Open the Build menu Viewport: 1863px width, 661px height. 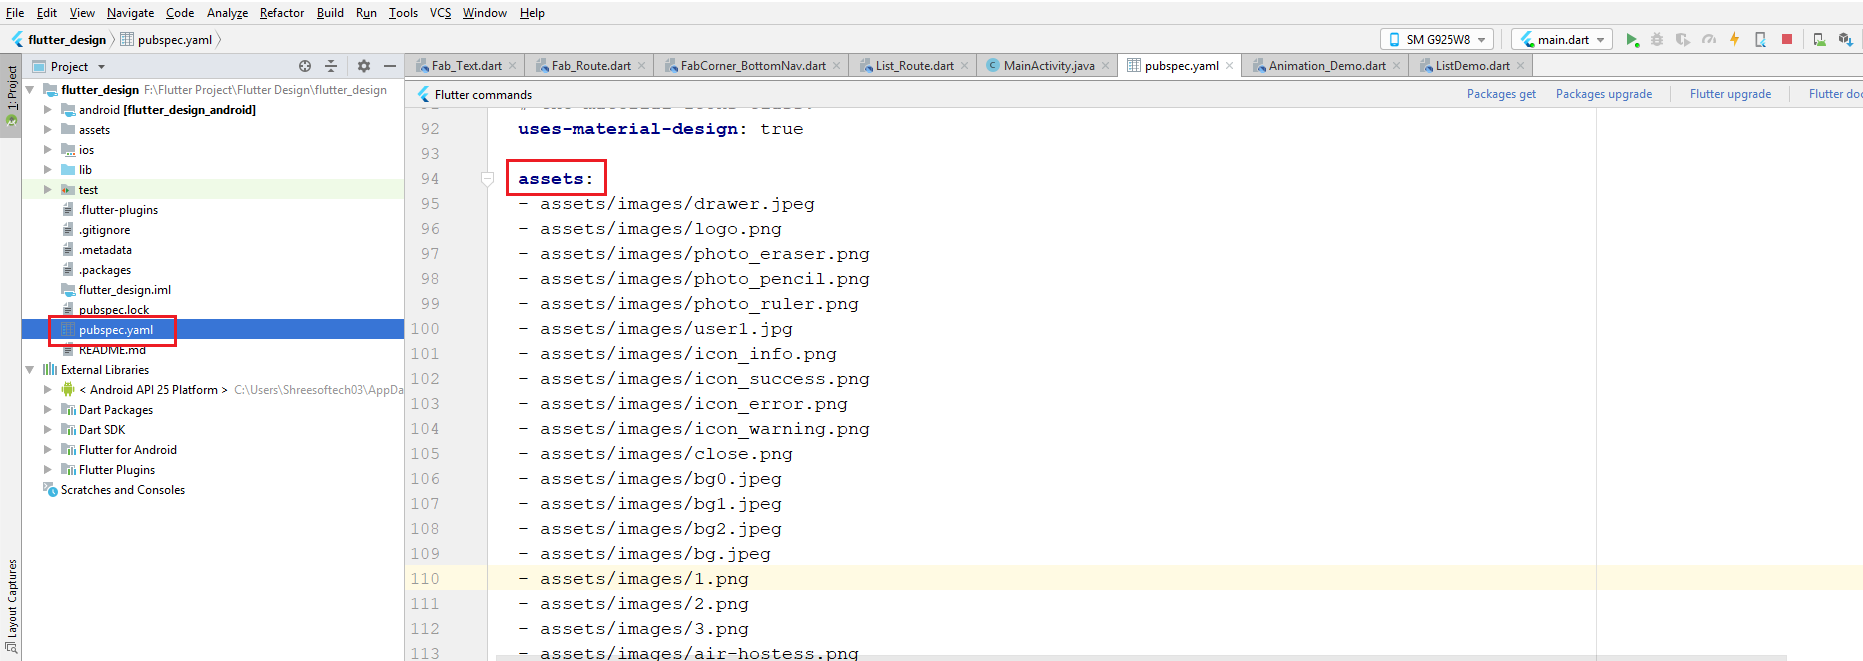(x=330, y=13)
